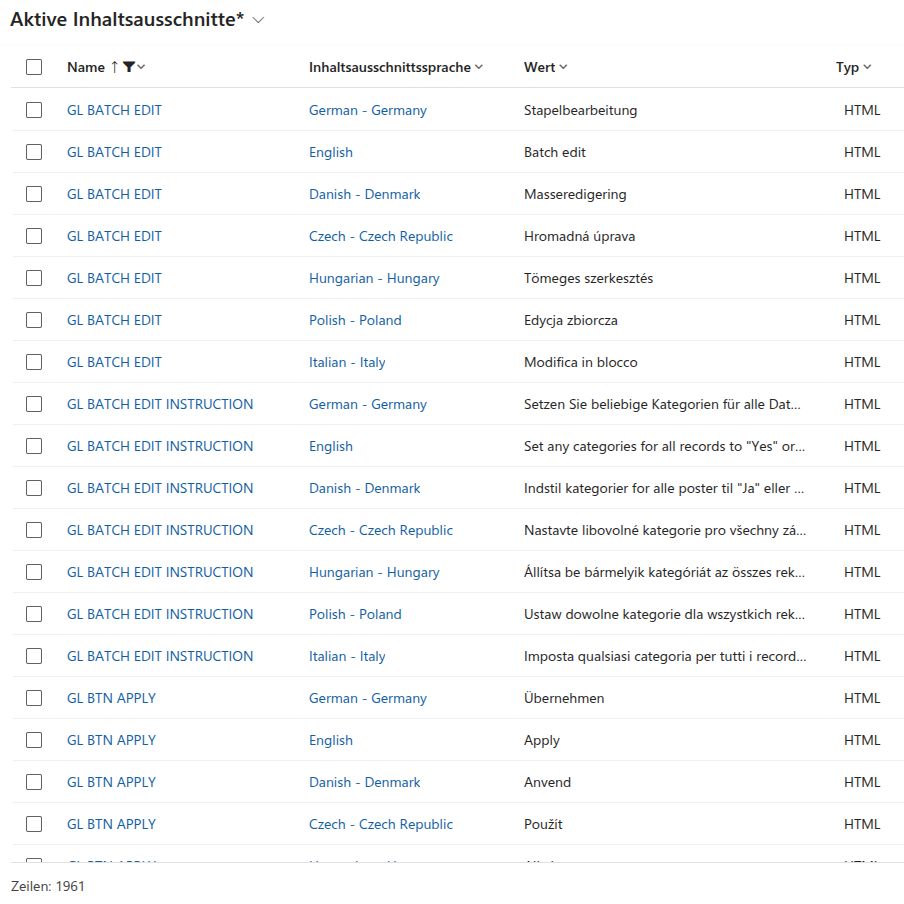The height and width of the screenshot is (904, 904).
Task: Check the checkbox for the Danish GL BATCH EDIT INSTRUCTION row
Action: pyautogui.click(x=34, y=488)
